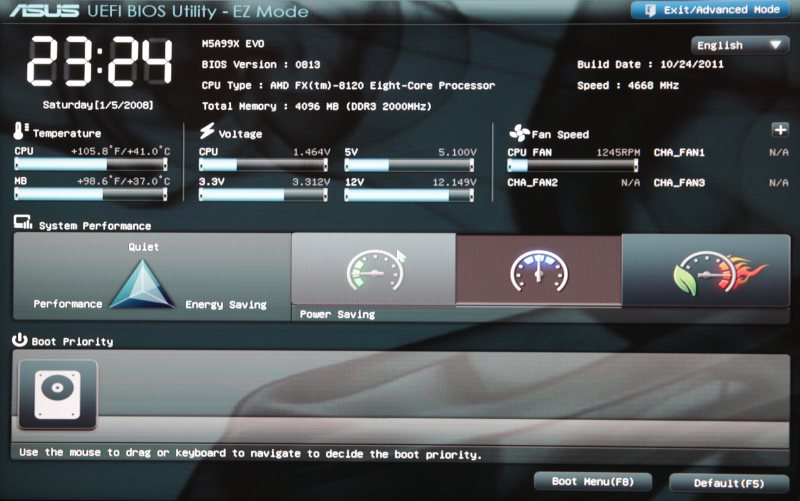
Task: Select the ASUS Optimal flaming gauge mode
Action: 706,270
